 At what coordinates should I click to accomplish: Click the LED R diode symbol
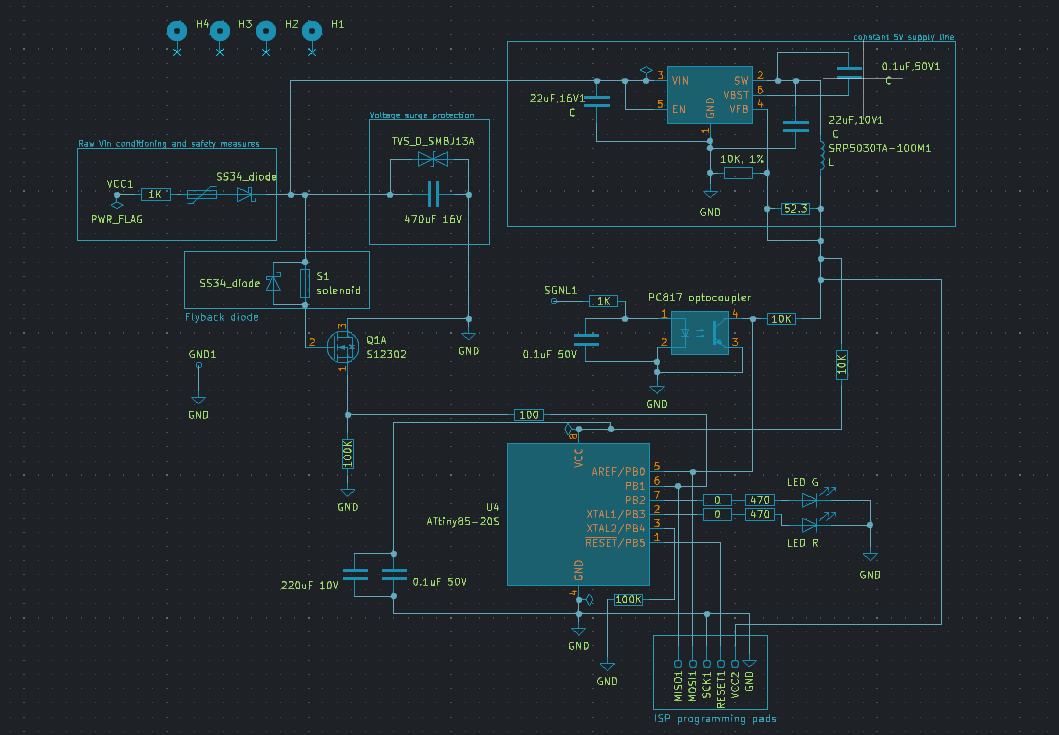point(810,525)
